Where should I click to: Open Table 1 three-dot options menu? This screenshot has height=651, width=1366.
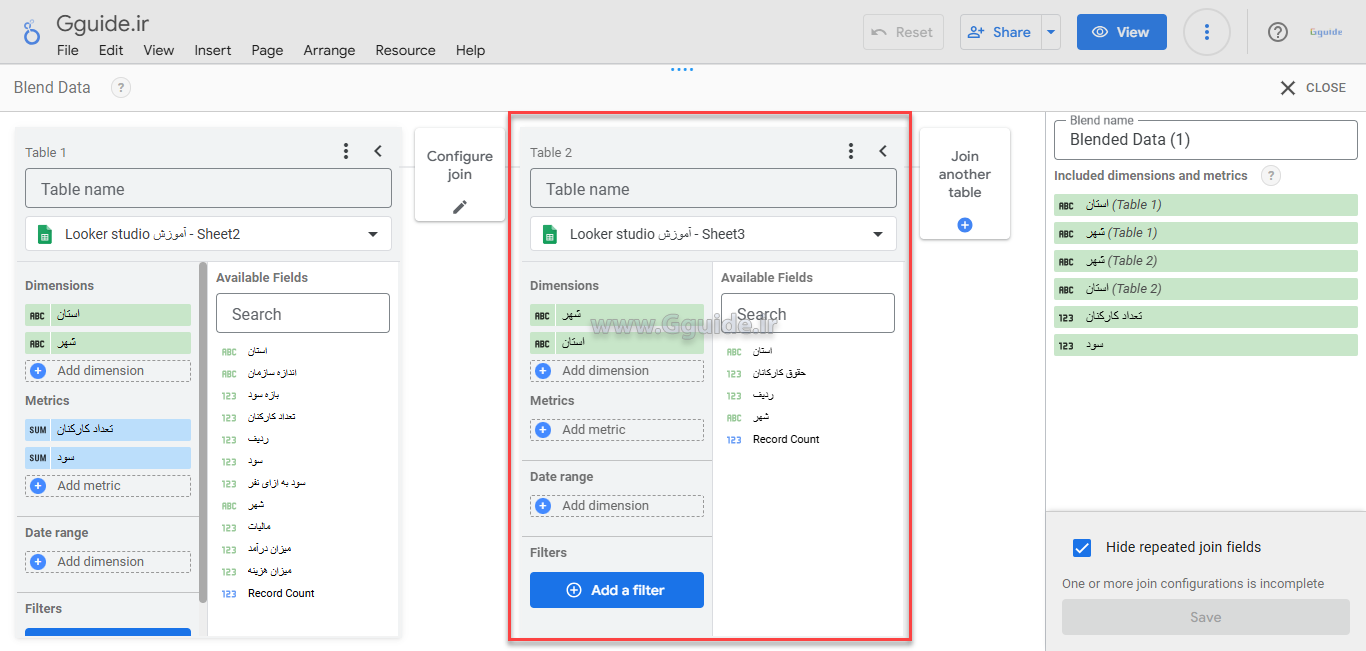(x=346, y=151)
